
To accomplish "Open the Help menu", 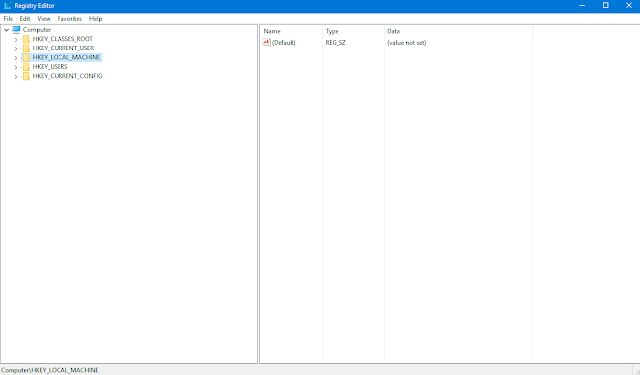I will pyautogui.click(x=96, y=19).
